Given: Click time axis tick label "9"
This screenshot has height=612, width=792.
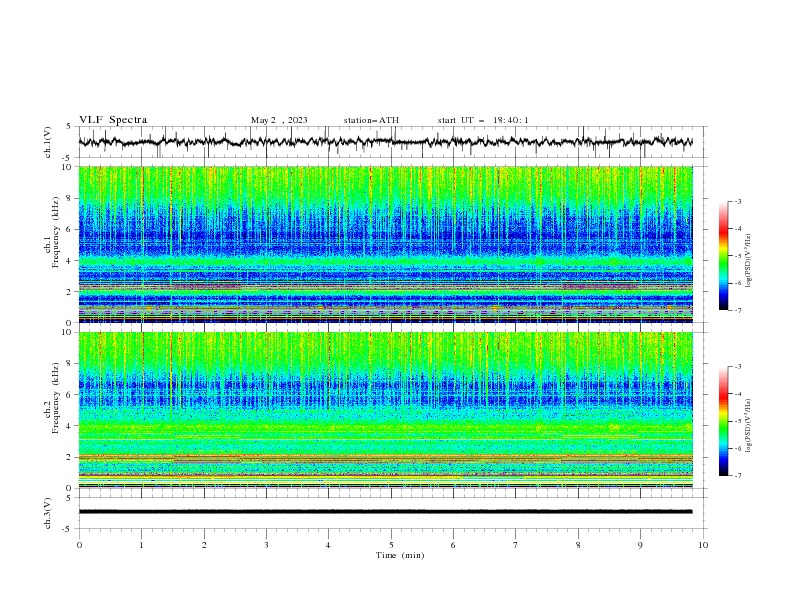Looking at the screenshot, I should [x=640, y=545].
